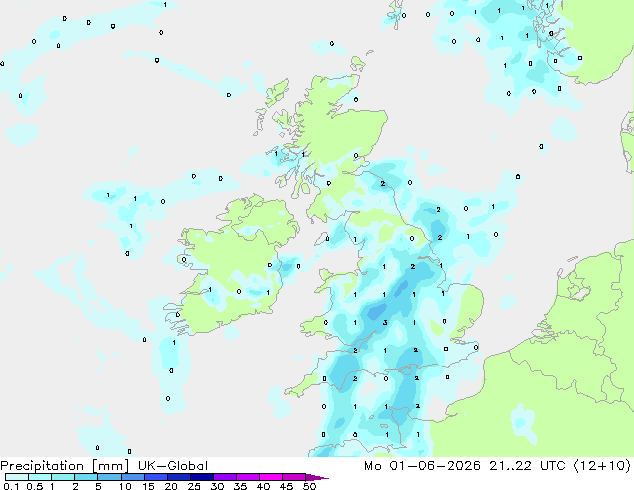Click the '40' legend scale label
Viewport: 634px width, 490px height.
pos(263,486)
